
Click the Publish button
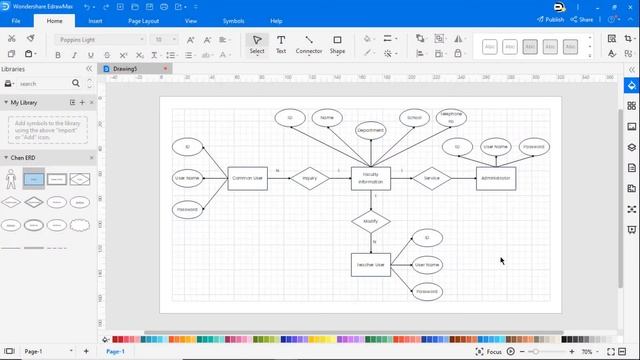[551, 19]
